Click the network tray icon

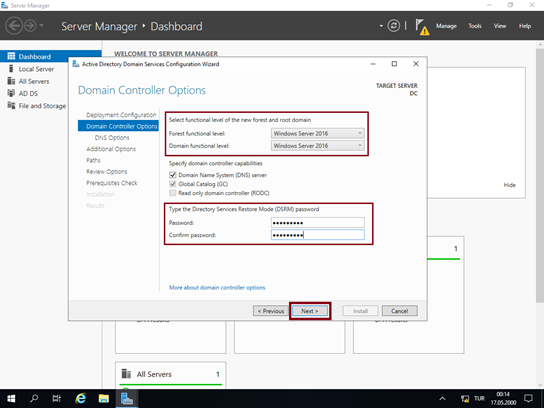click(465, 398)
